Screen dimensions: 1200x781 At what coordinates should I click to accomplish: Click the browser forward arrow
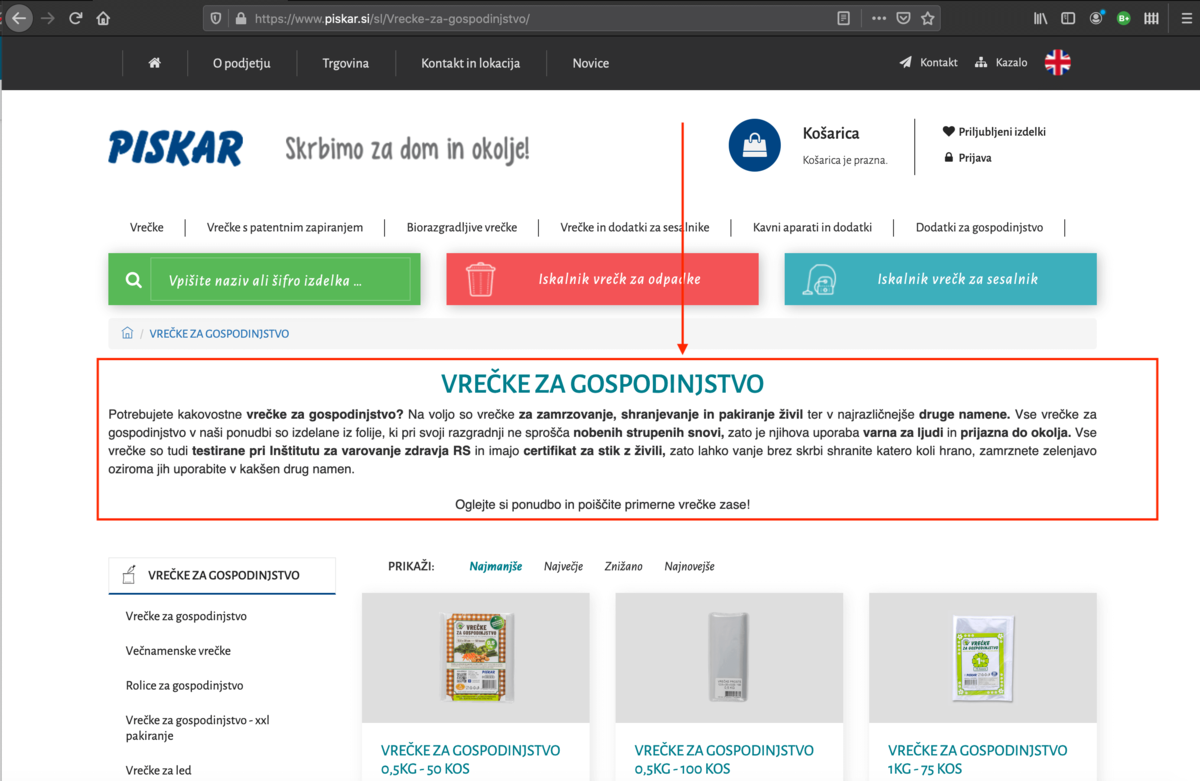click(x=47, y=18)
